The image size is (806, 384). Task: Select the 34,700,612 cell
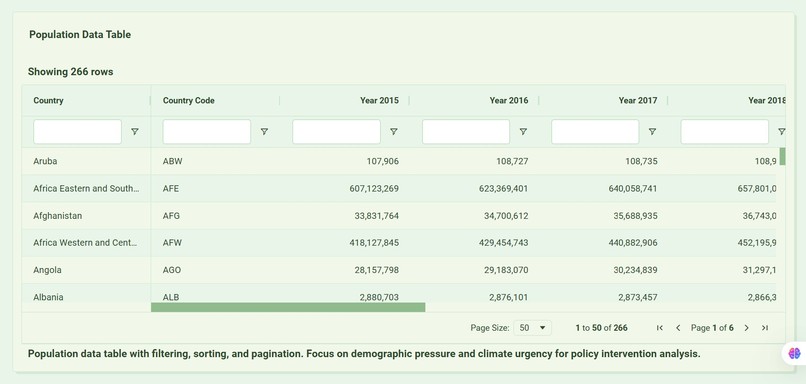(474, 216)
